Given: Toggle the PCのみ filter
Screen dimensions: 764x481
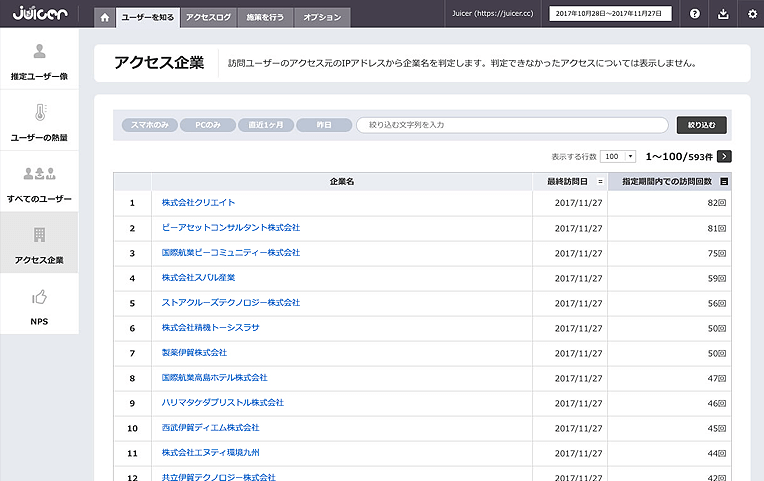Looking at the screenshot, I should [x=207, y=125].
